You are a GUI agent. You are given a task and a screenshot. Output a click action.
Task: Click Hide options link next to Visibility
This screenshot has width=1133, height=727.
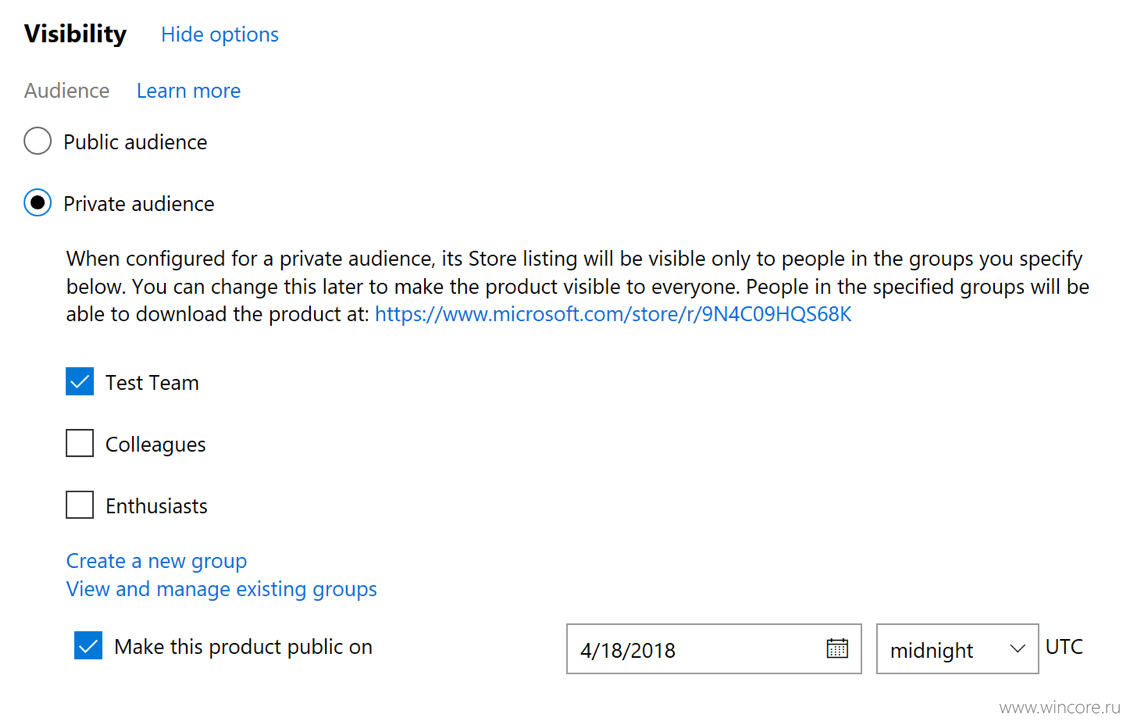coord(220,34)
